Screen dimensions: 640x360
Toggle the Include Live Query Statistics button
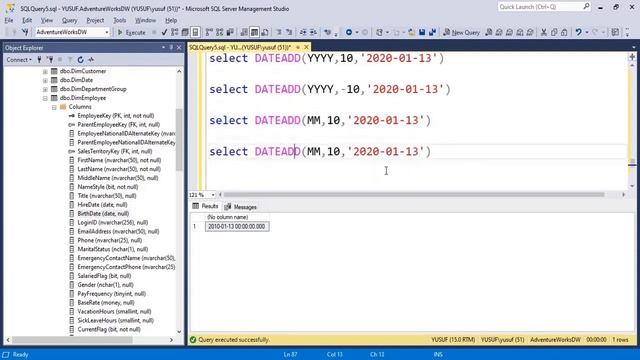[x=220, y=32]
